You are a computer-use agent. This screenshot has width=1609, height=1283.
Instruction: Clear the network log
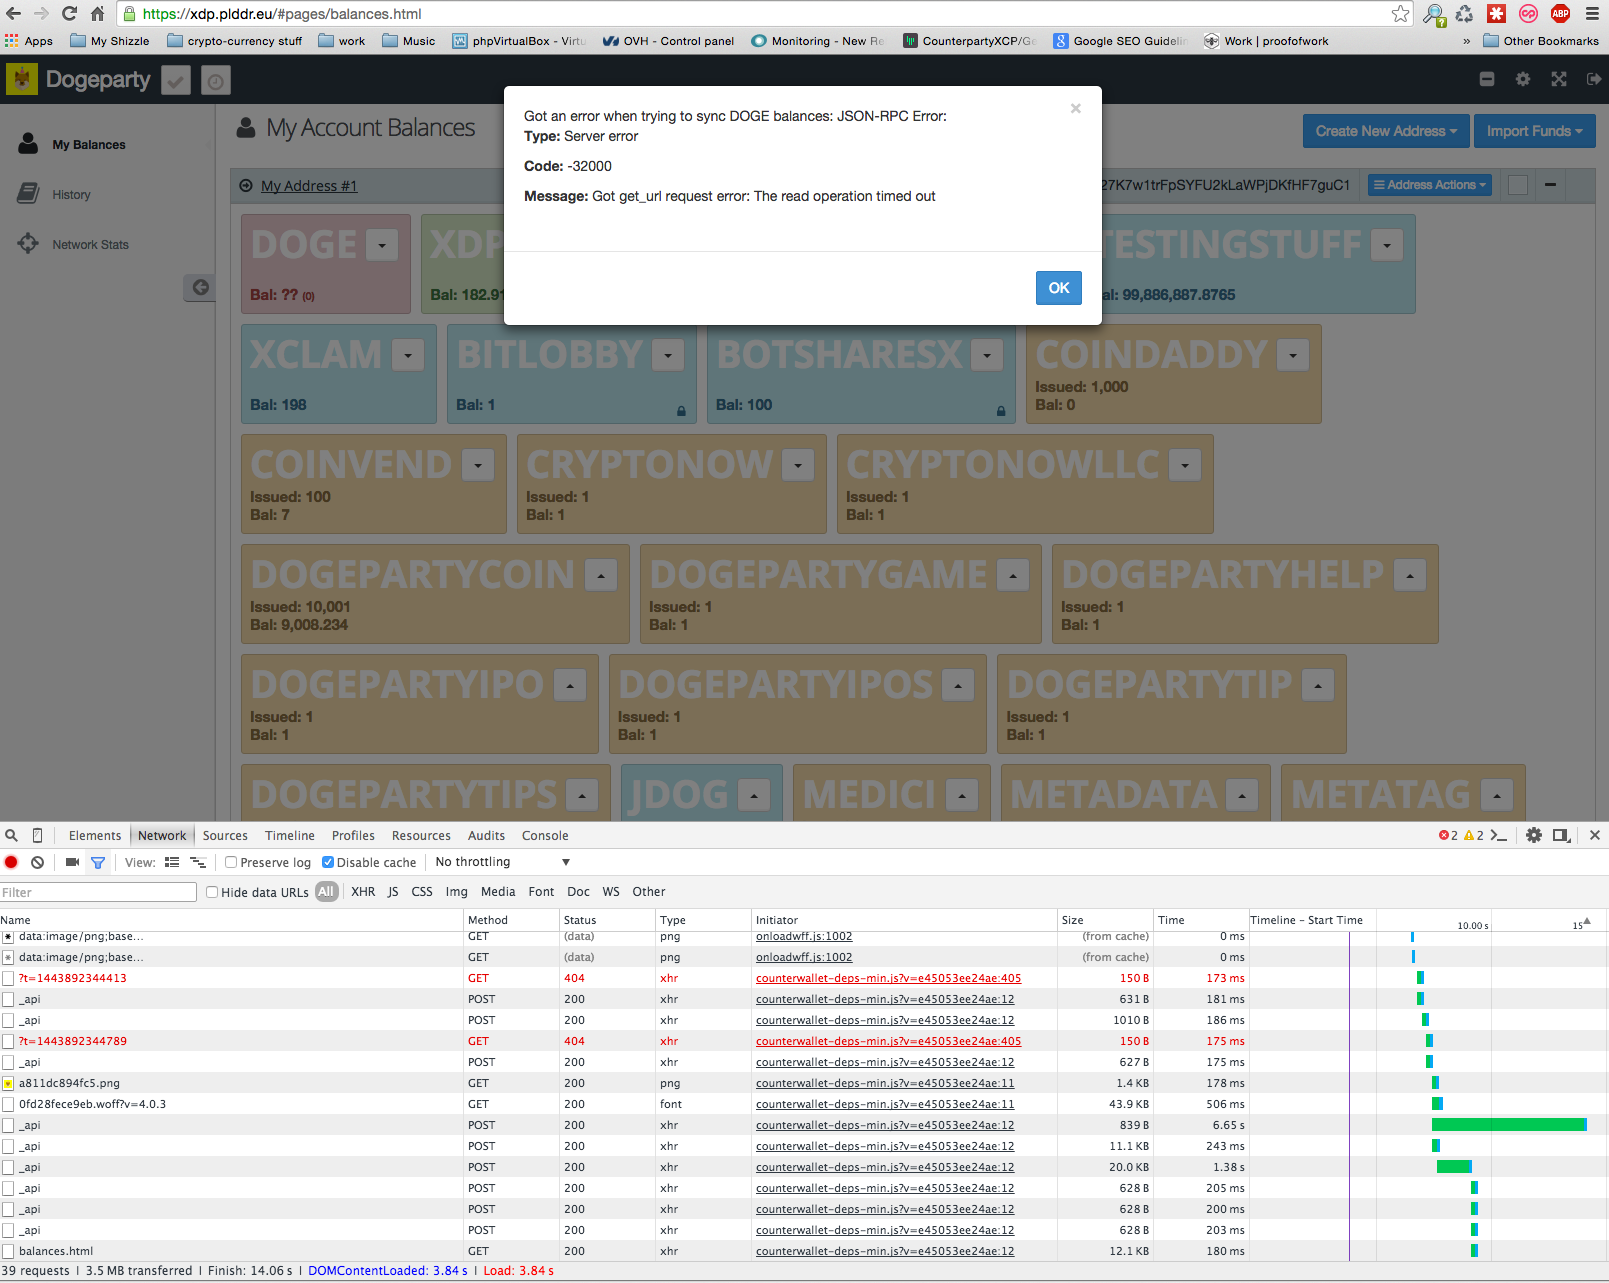coord(38,862)
